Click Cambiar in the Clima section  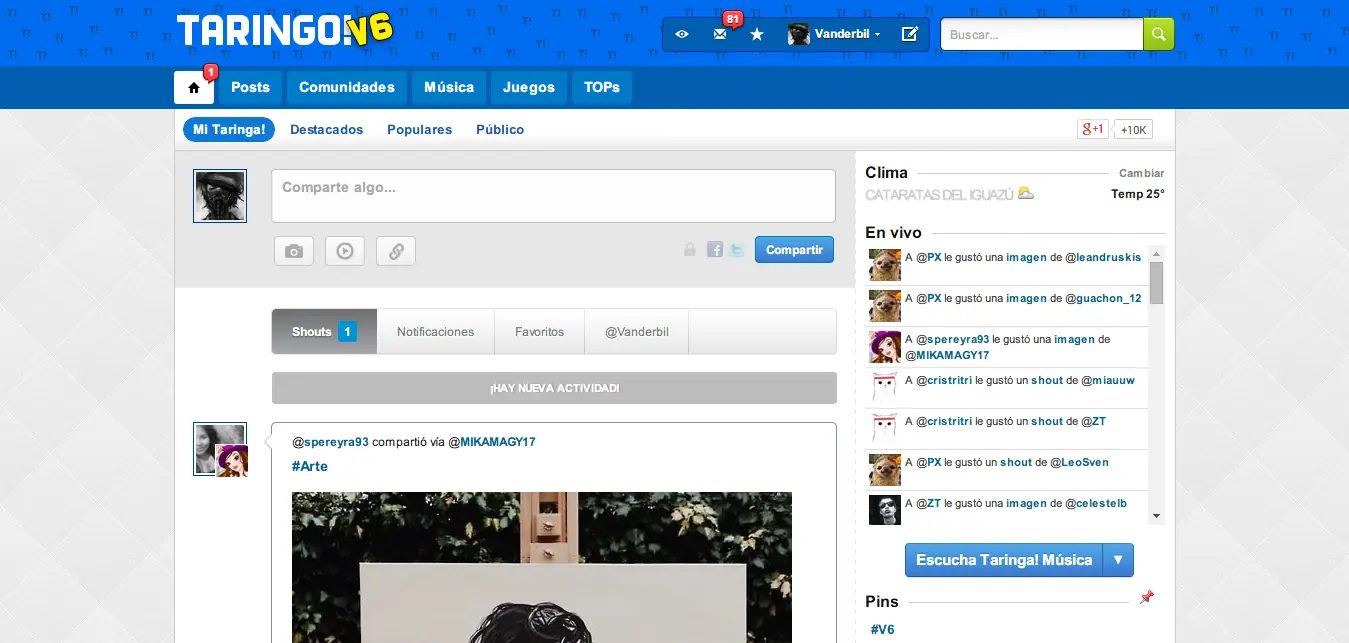pos(1141,173)
